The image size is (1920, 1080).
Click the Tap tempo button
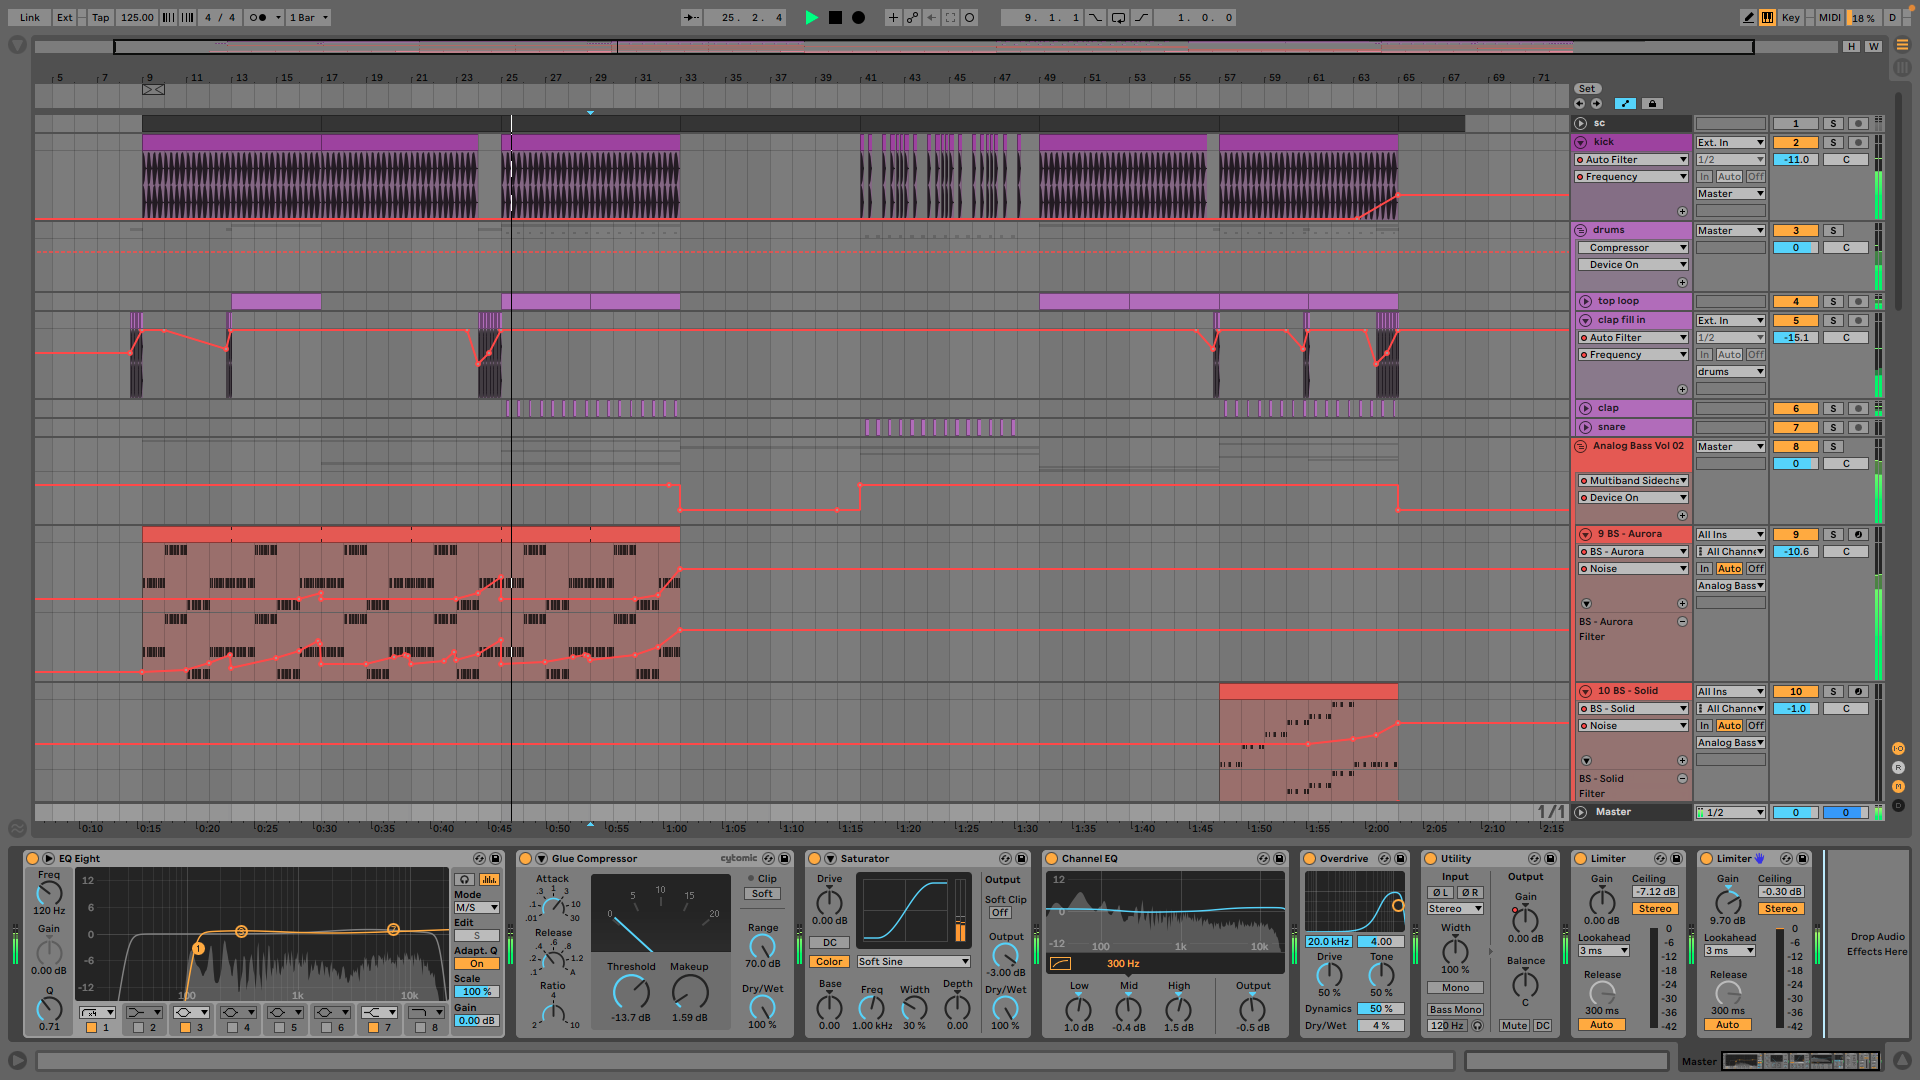(x=100, y=17)
